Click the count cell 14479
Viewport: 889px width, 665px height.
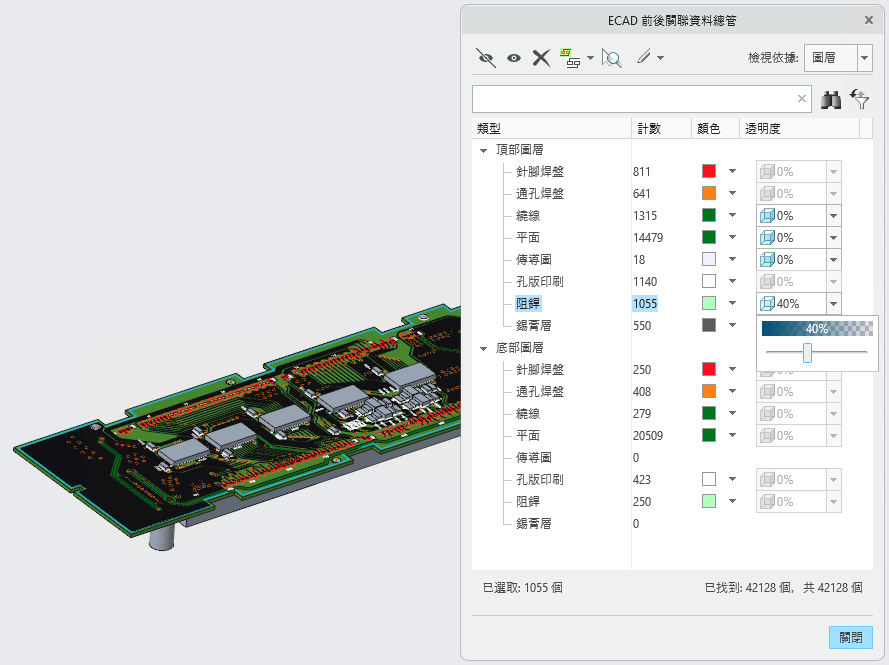tap(648, 238)
